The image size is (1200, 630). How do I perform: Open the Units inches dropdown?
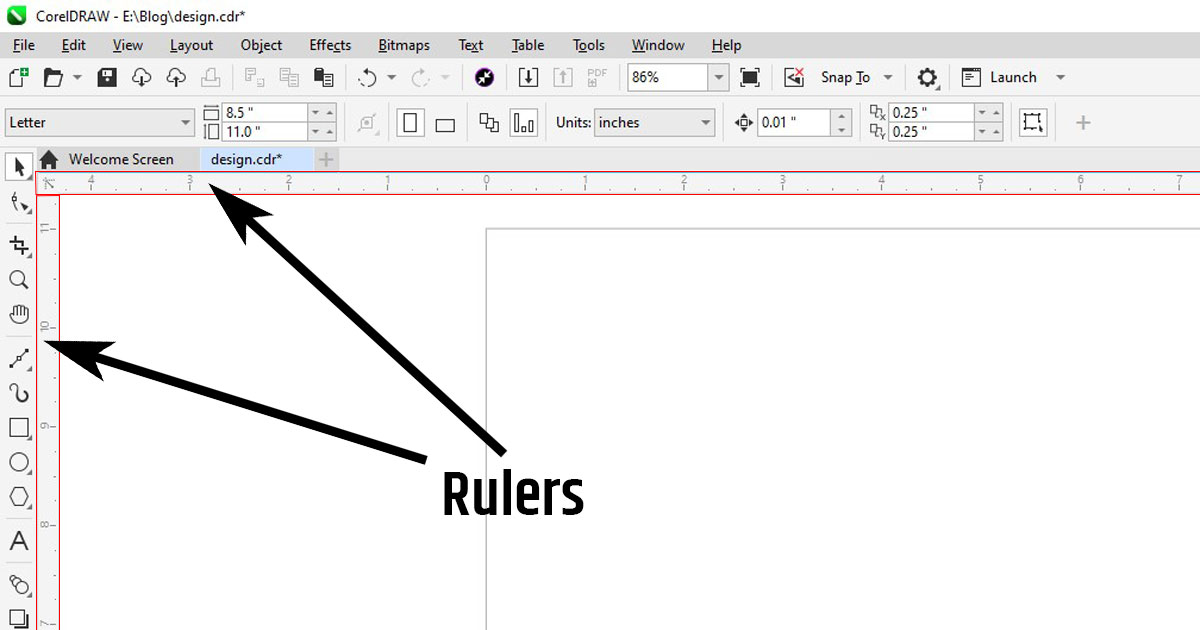[x=706, y=123]
